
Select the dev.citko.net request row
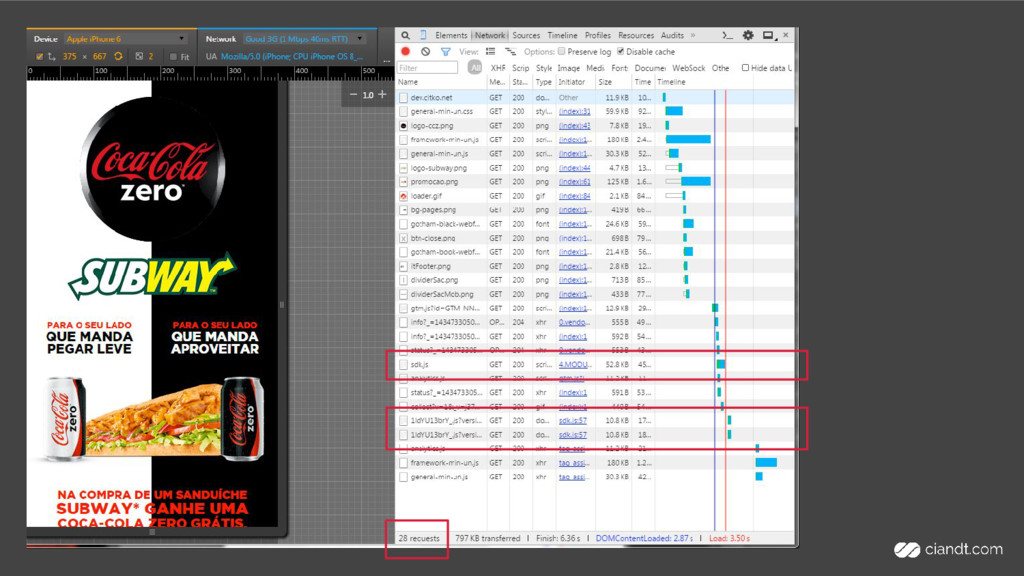[595, 97]
